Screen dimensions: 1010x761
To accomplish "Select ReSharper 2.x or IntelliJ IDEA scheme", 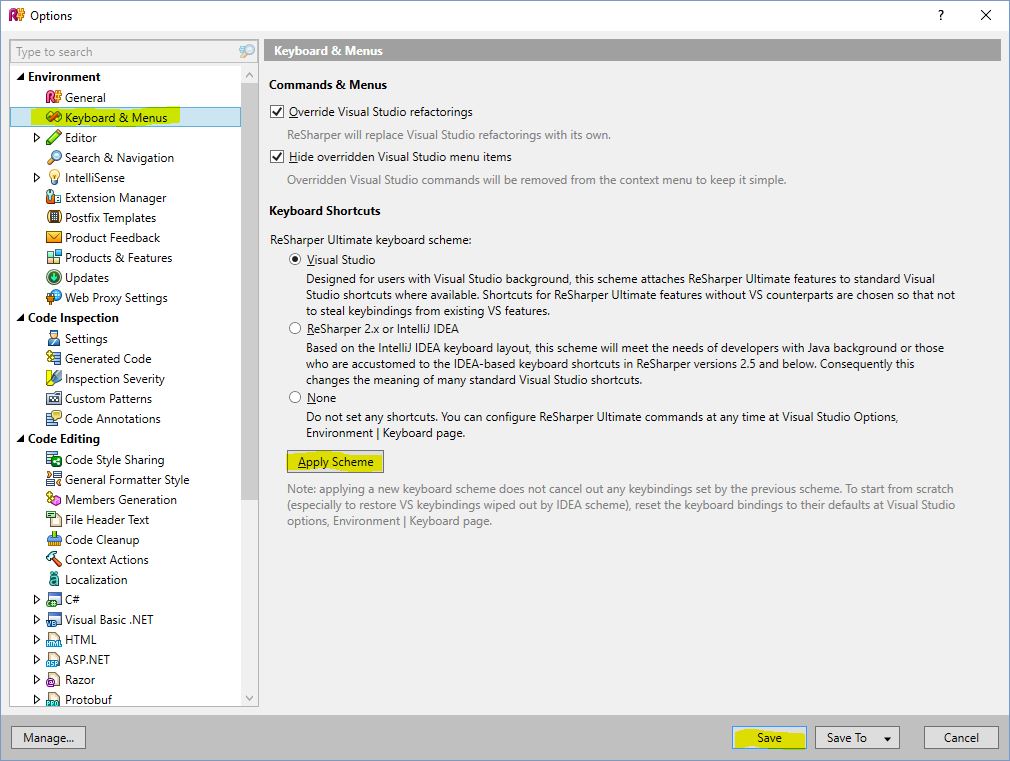I will [x=295, y=328].
